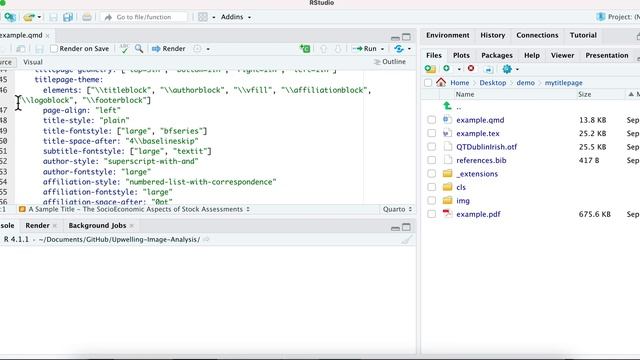Switch to Visual editor mode
Image resolution: width=640 pixels, height=360 pixels.
[33, 62]
